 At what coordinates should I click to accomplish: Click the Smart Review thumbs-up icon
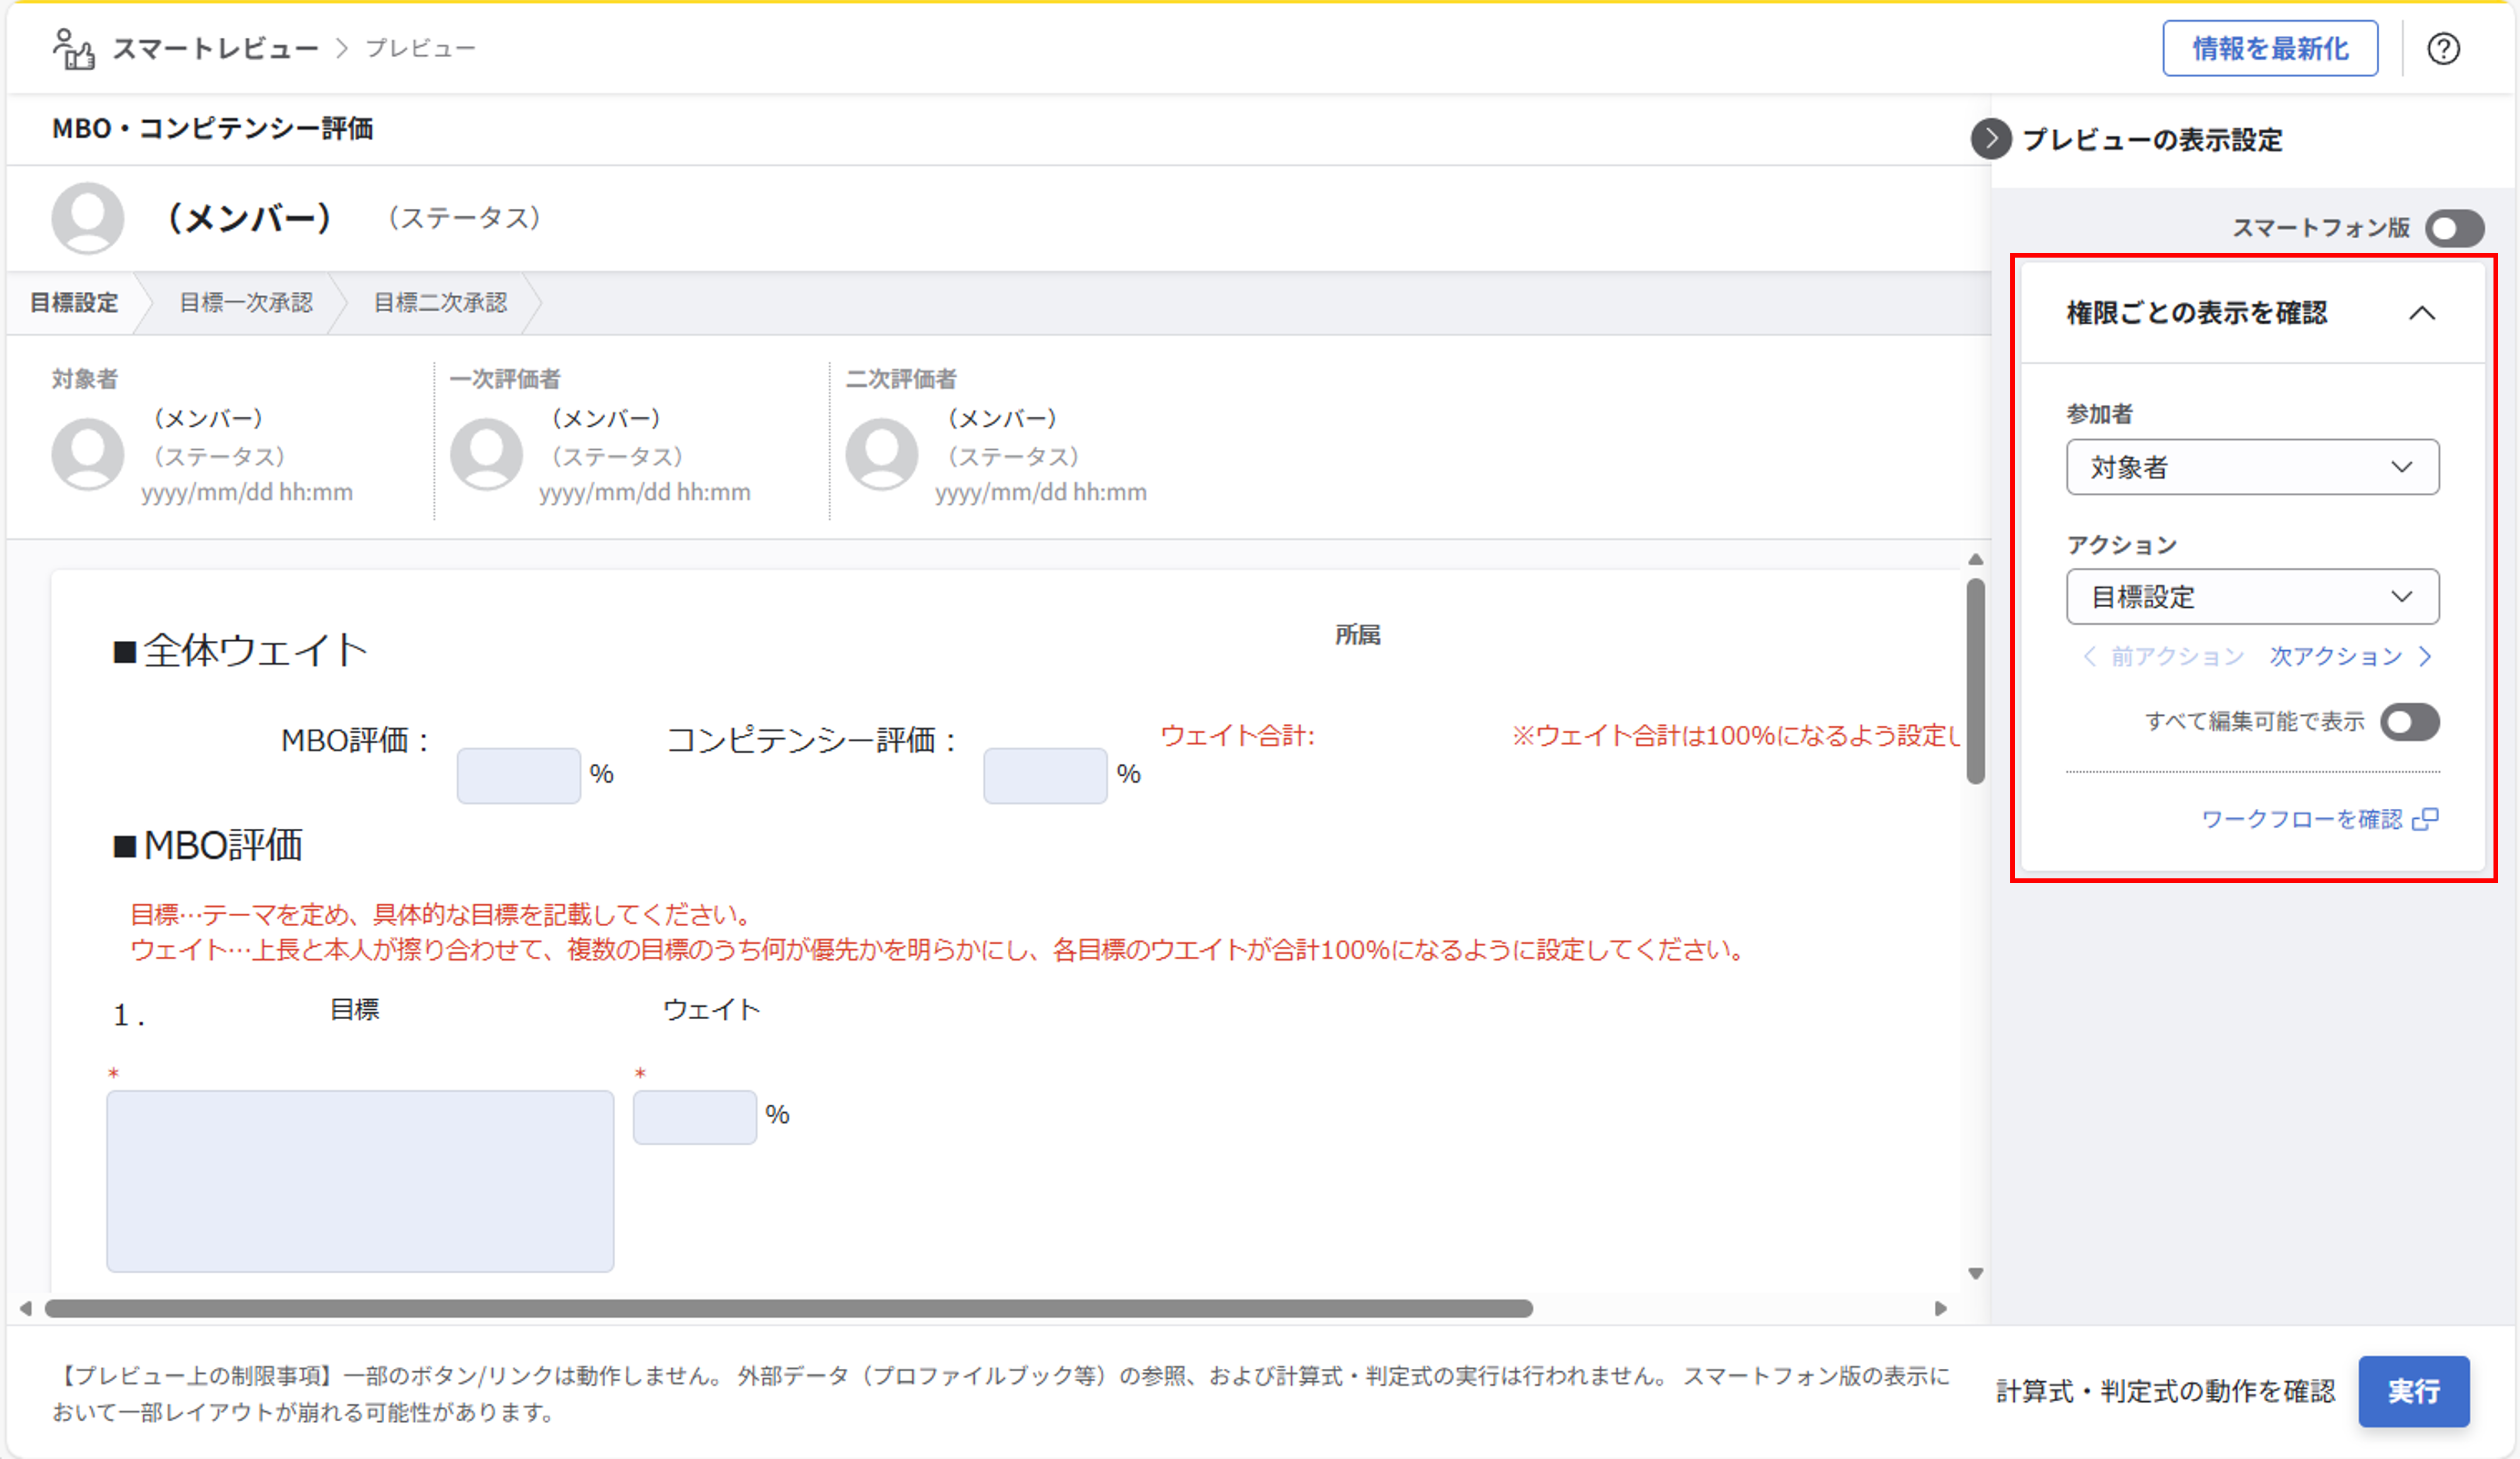(x=74, y=49)
